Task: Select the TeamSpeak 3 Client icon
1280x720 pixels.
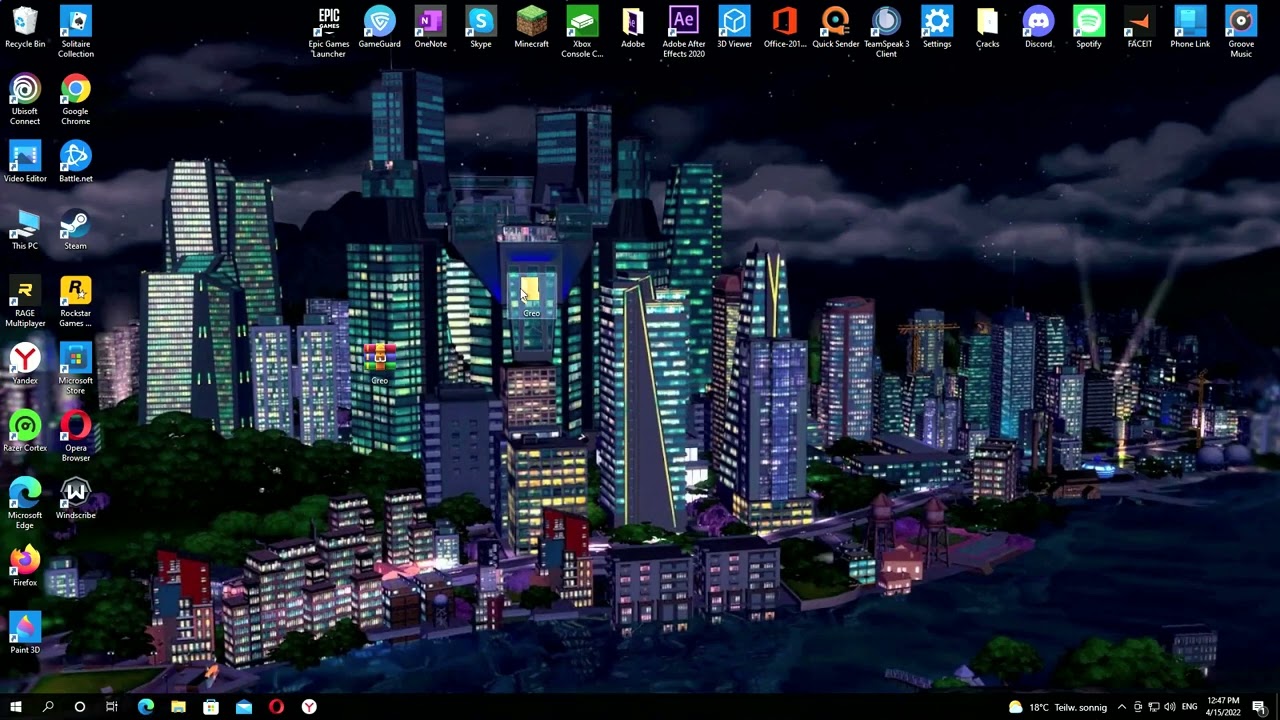Action: (x=886, y=32)
